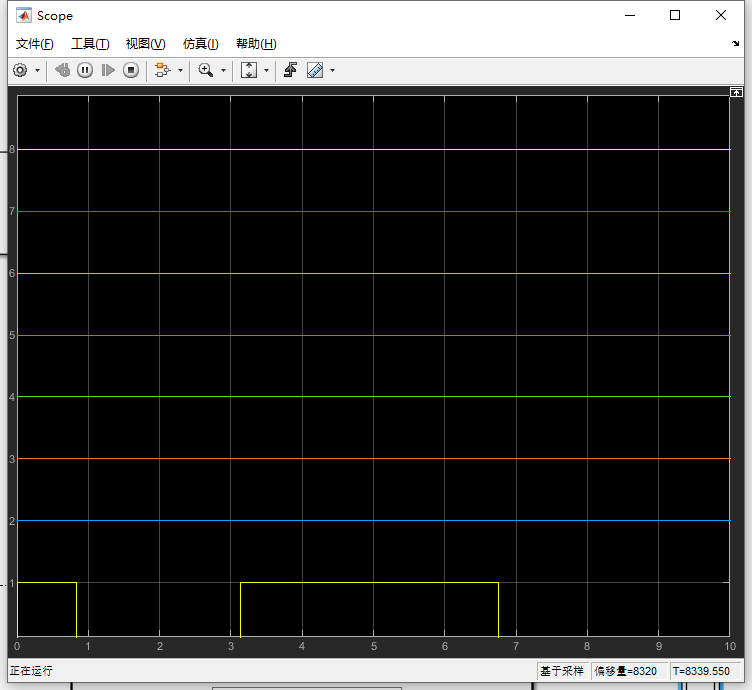Expand the zoom tool dropdown arrow
Image resolution: width=752 pixels, height=690 pixels.
(x=223, y=70)
